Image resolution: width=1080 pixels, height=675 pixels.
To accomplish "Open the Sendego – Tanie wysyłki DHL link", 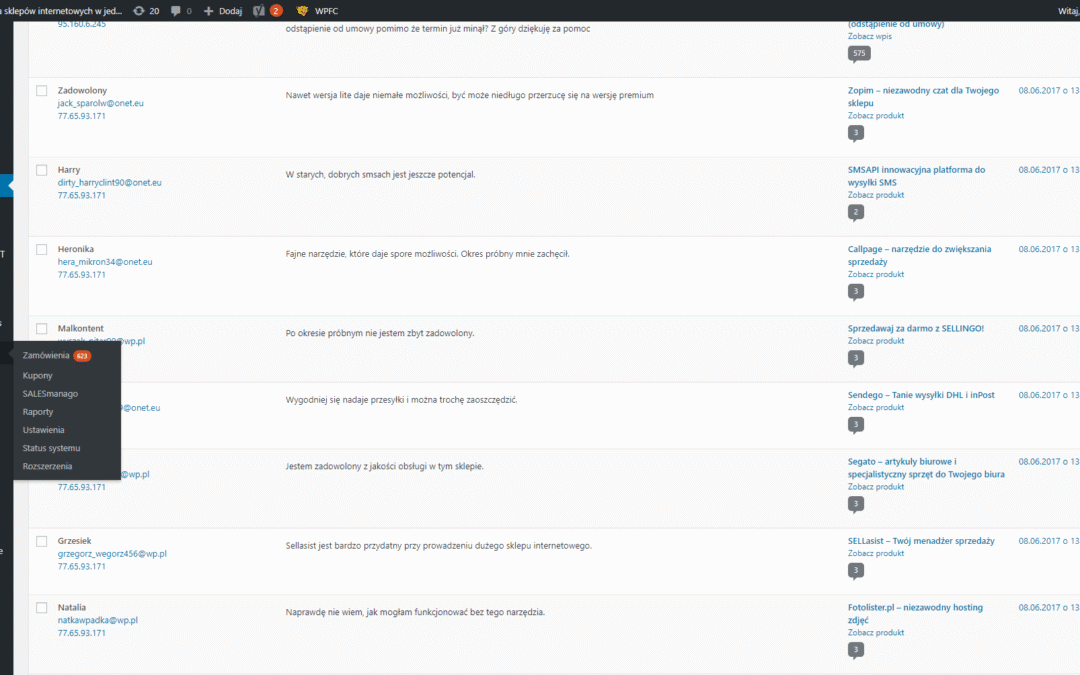I will 921,395.
